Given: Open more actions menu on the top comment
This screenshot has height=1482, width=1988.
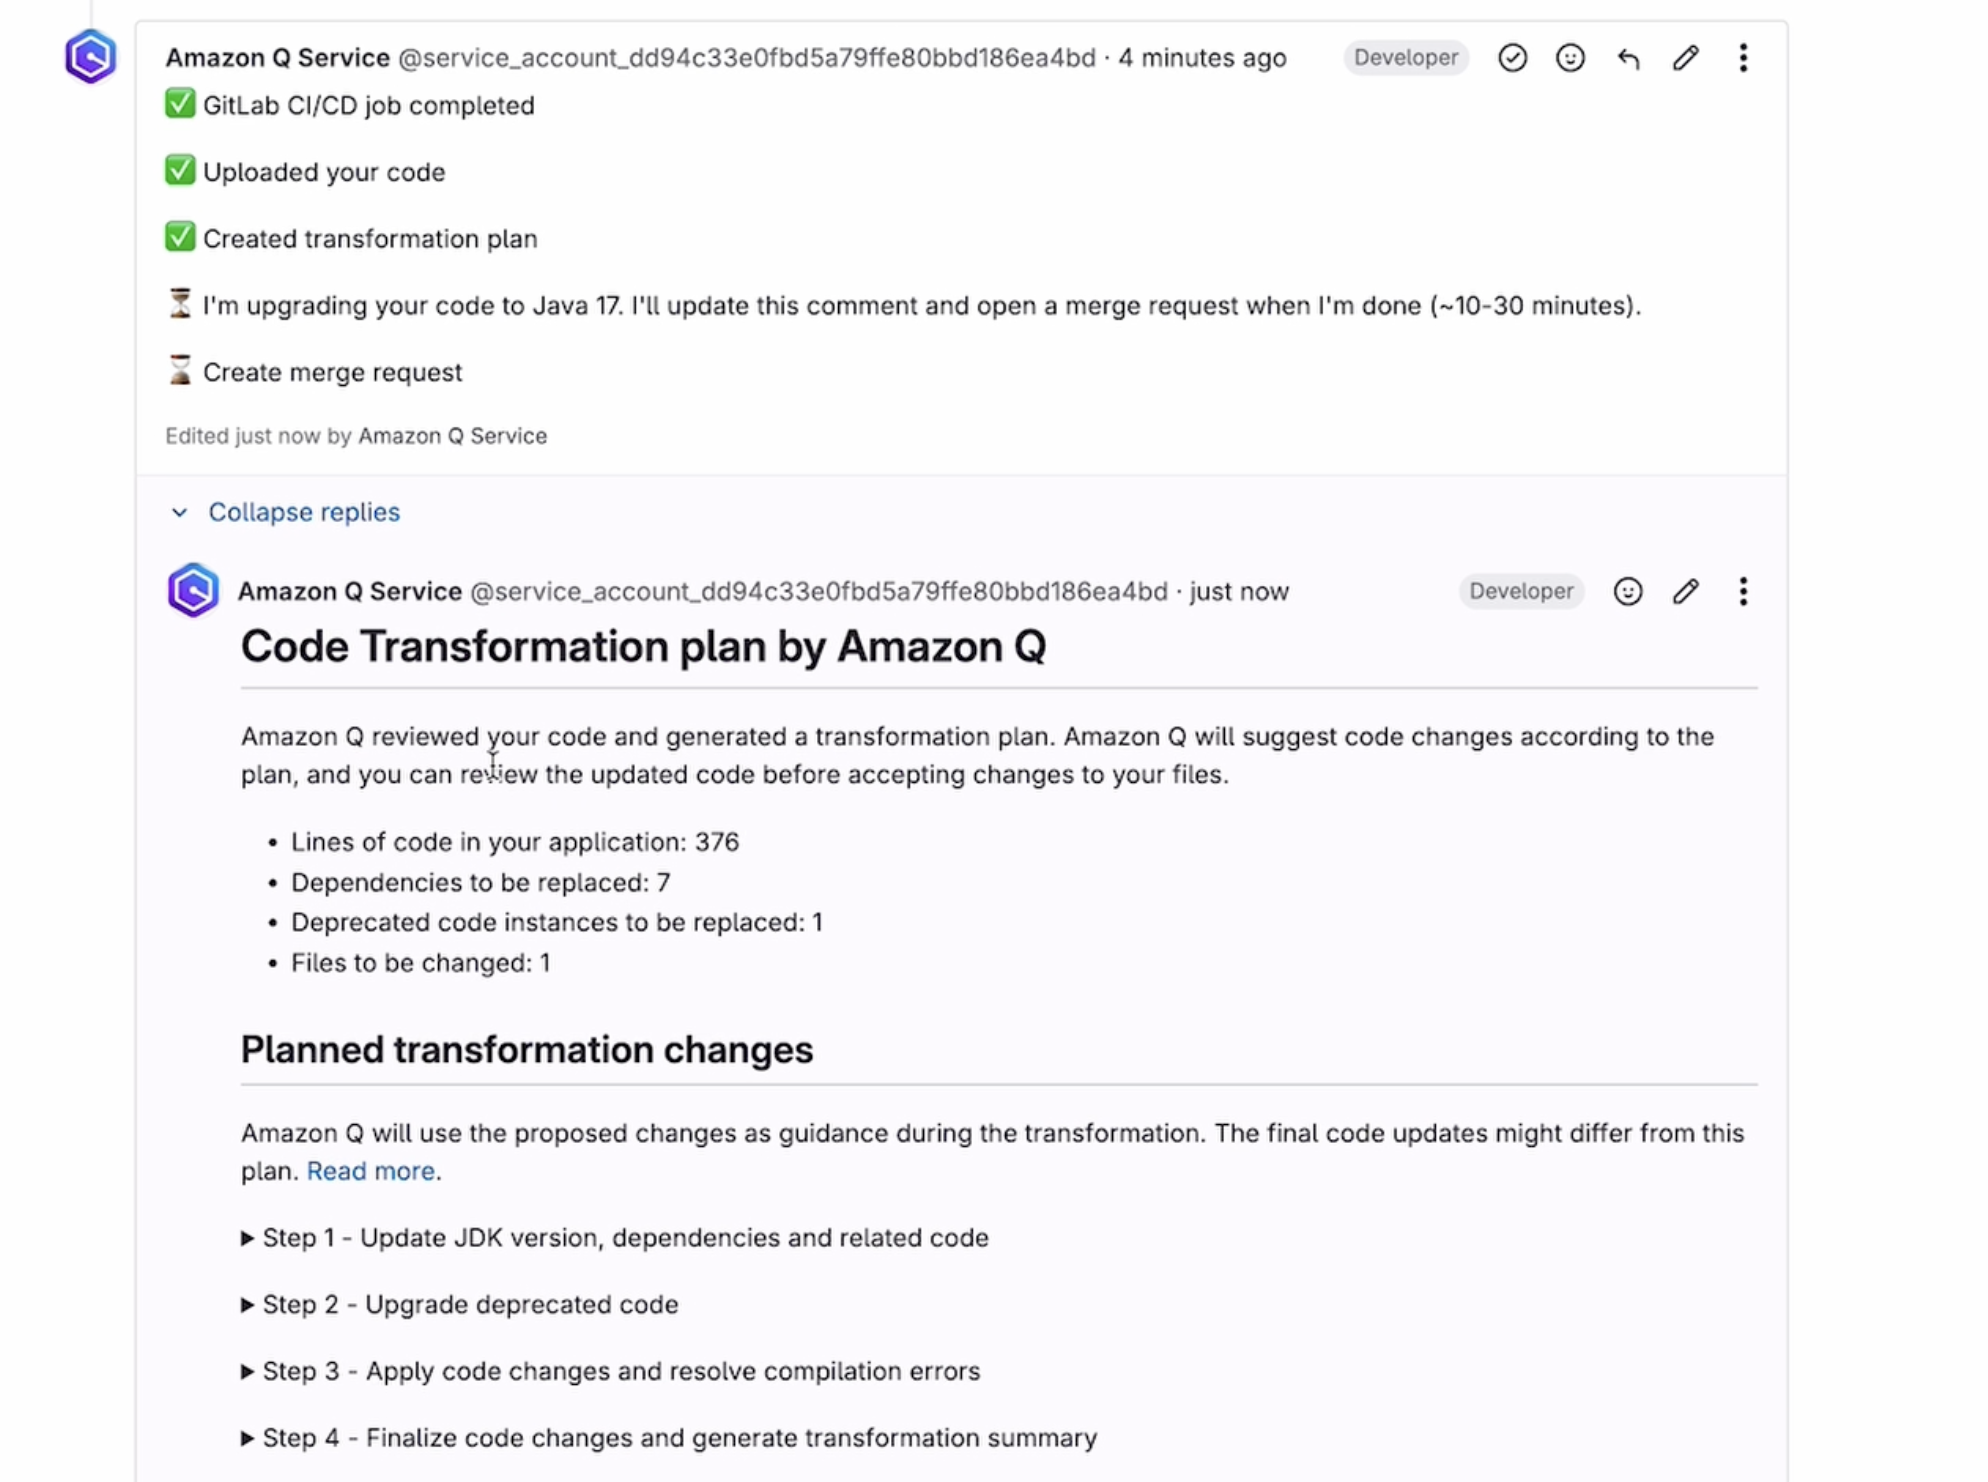Looking at the screenshot, I should [1743, 58].
